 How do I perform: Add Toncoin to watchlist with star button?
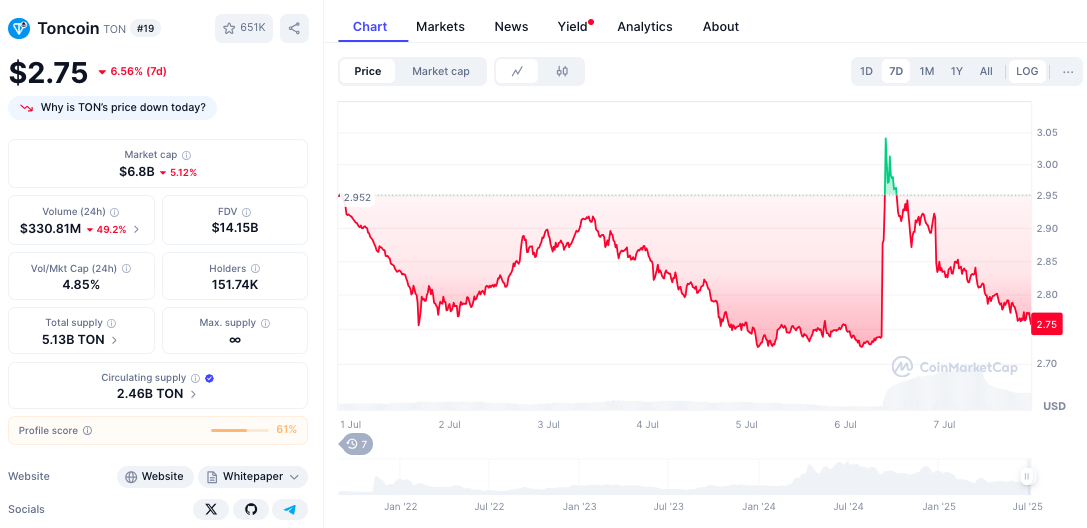[244, 28]
